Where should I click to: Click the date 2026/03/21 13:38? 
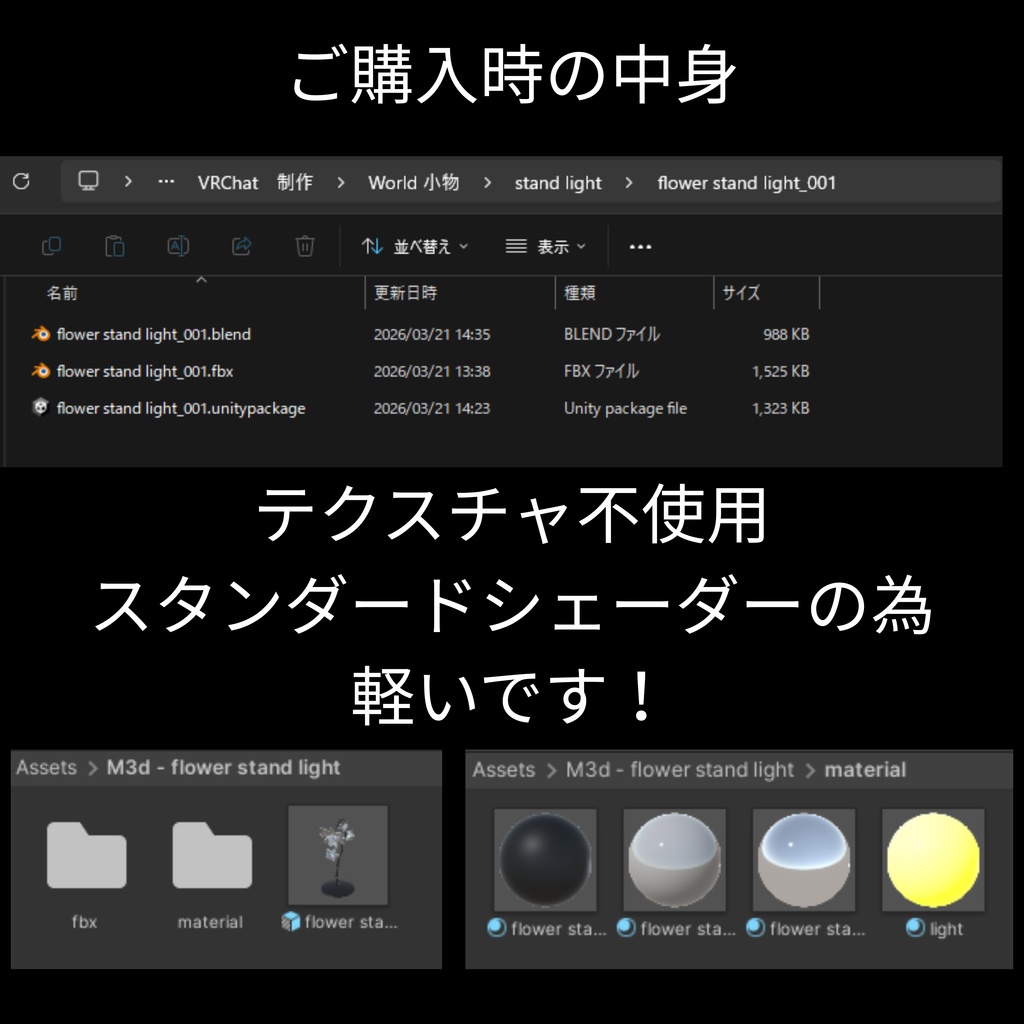432,371
